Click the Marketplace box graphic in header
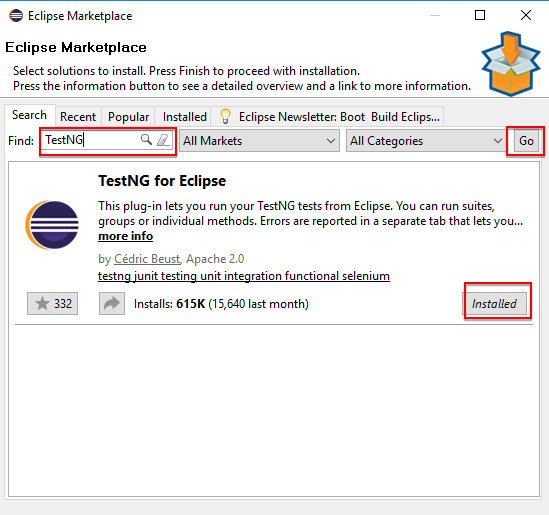Screen dimensions: 549x515 (511, 64)
